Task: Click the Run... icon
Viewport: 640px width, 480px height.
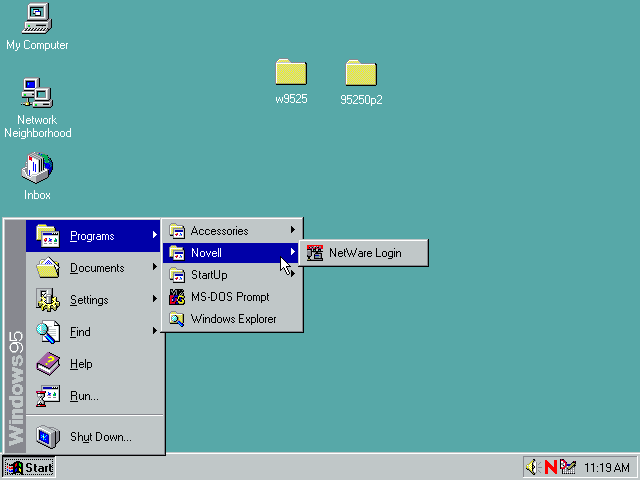Action: [x=48, y=396]
